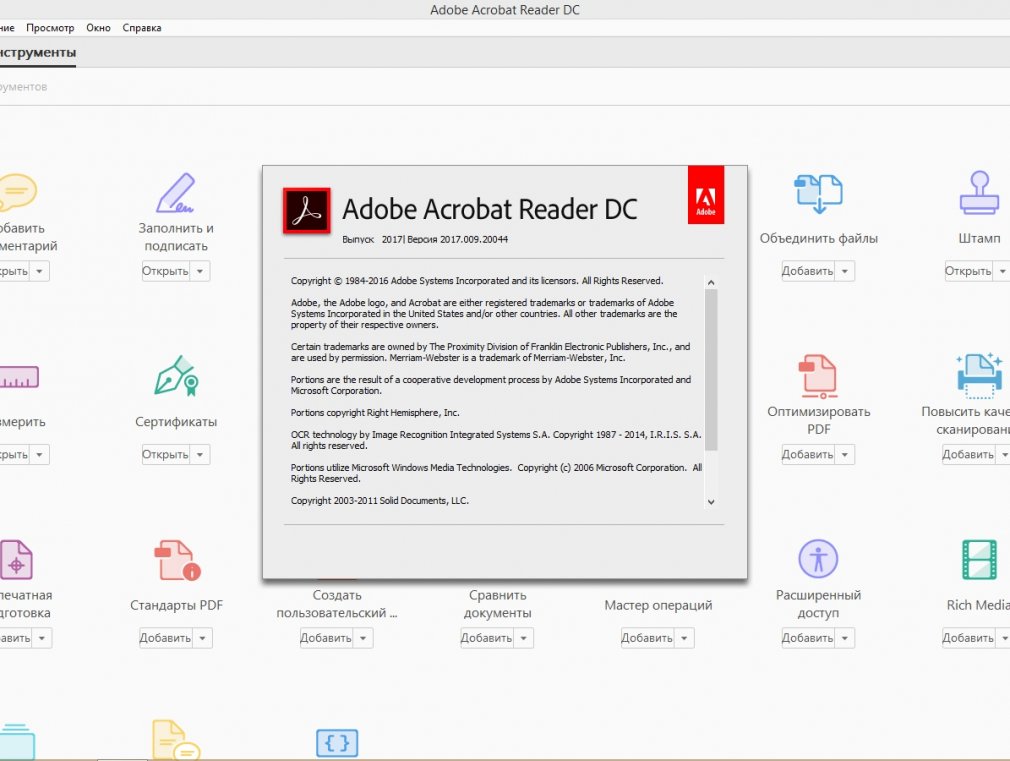Click the JavaScript curly braces icon
The height and width of the screenshot is (761, 1010).
pos(337,743)
